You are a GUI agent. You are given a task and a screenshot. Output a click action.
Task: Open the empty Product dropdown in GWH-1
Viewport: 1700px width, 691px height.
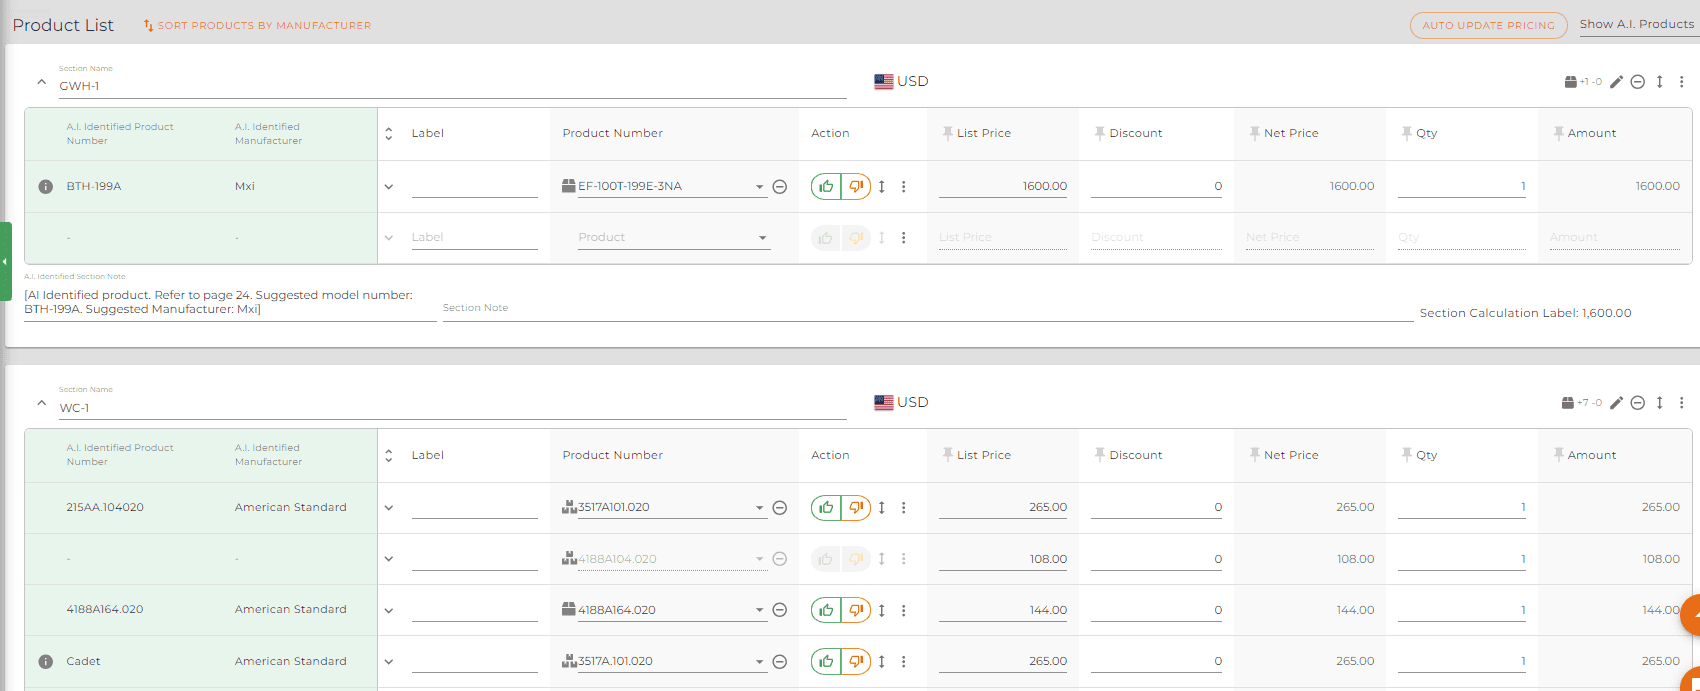coord(762,238)
